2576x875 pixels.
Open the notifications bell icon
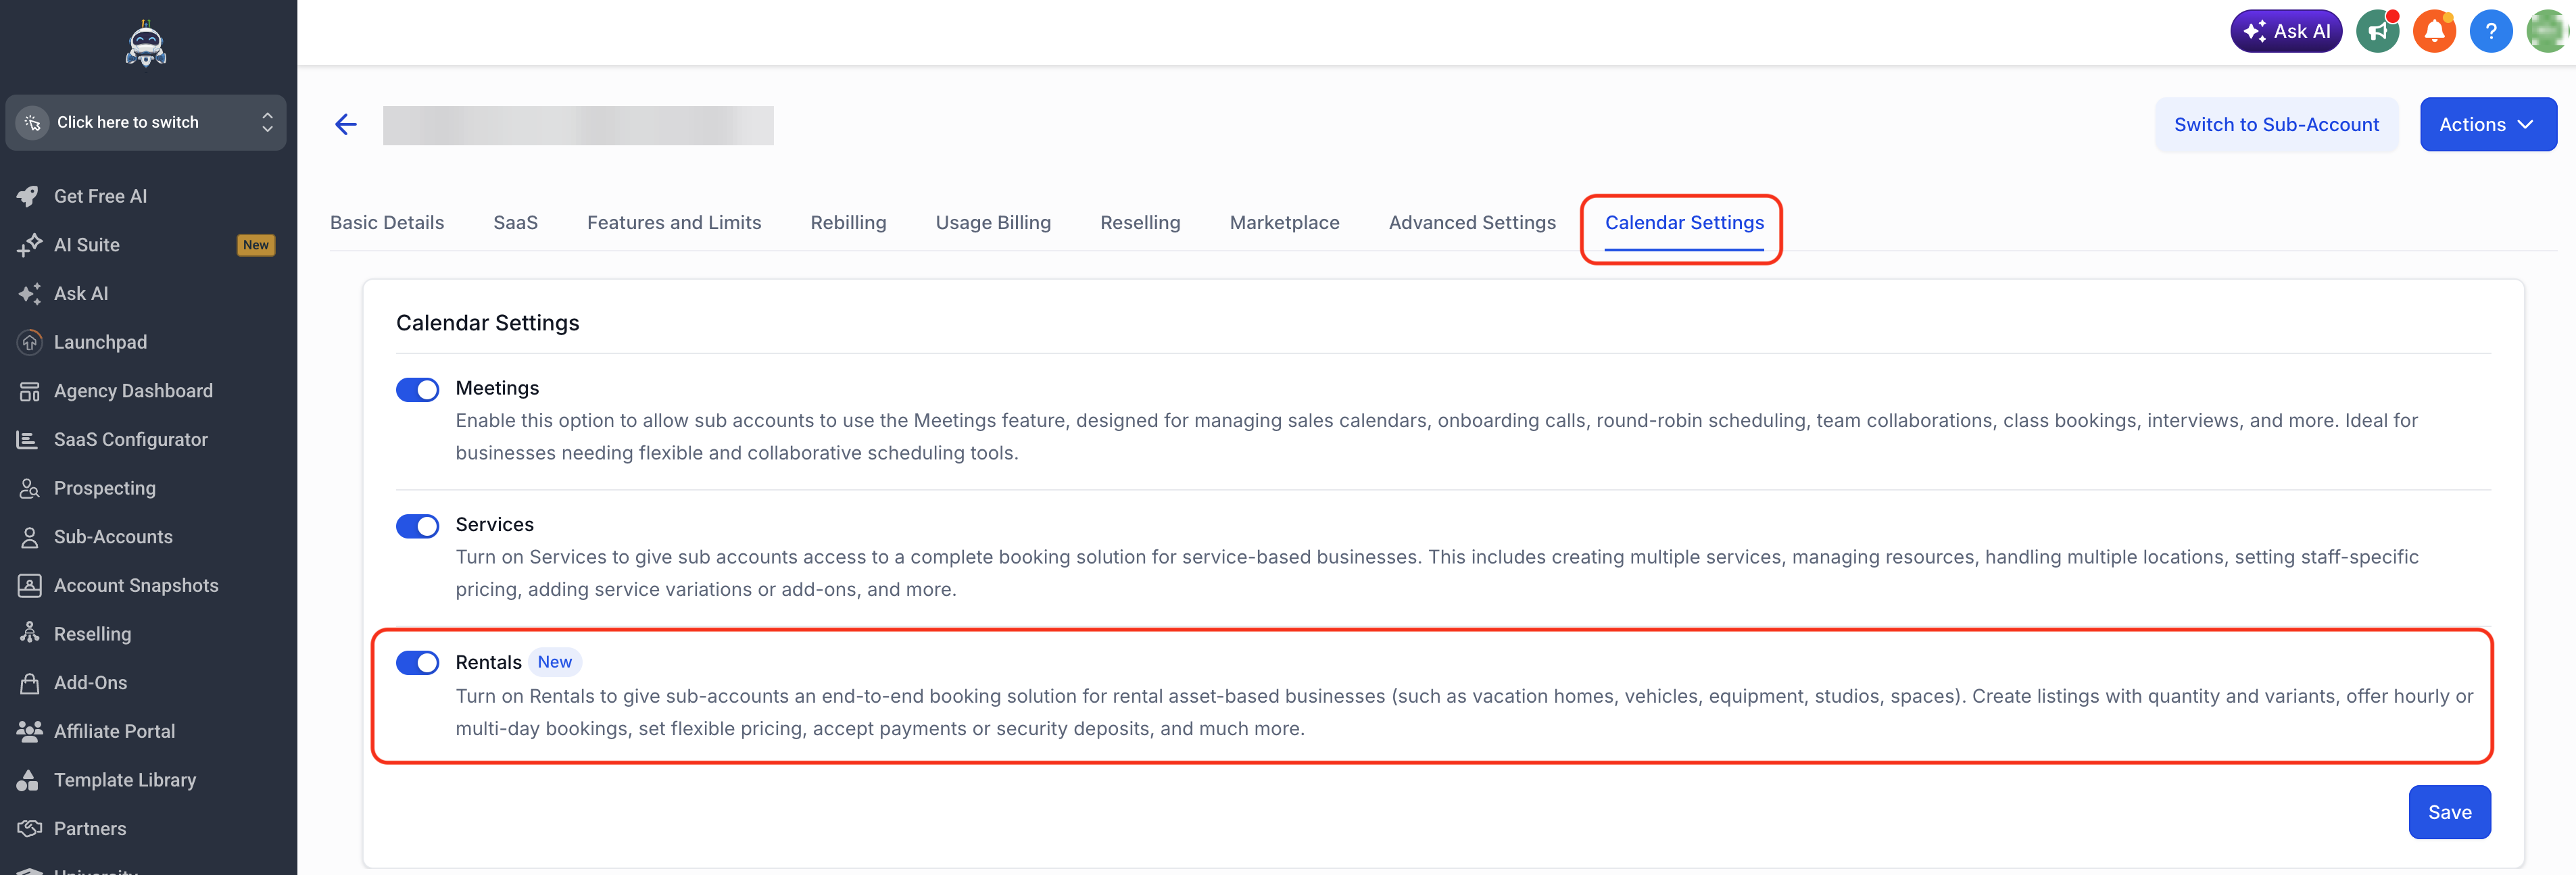click(x=2434, y=31)
